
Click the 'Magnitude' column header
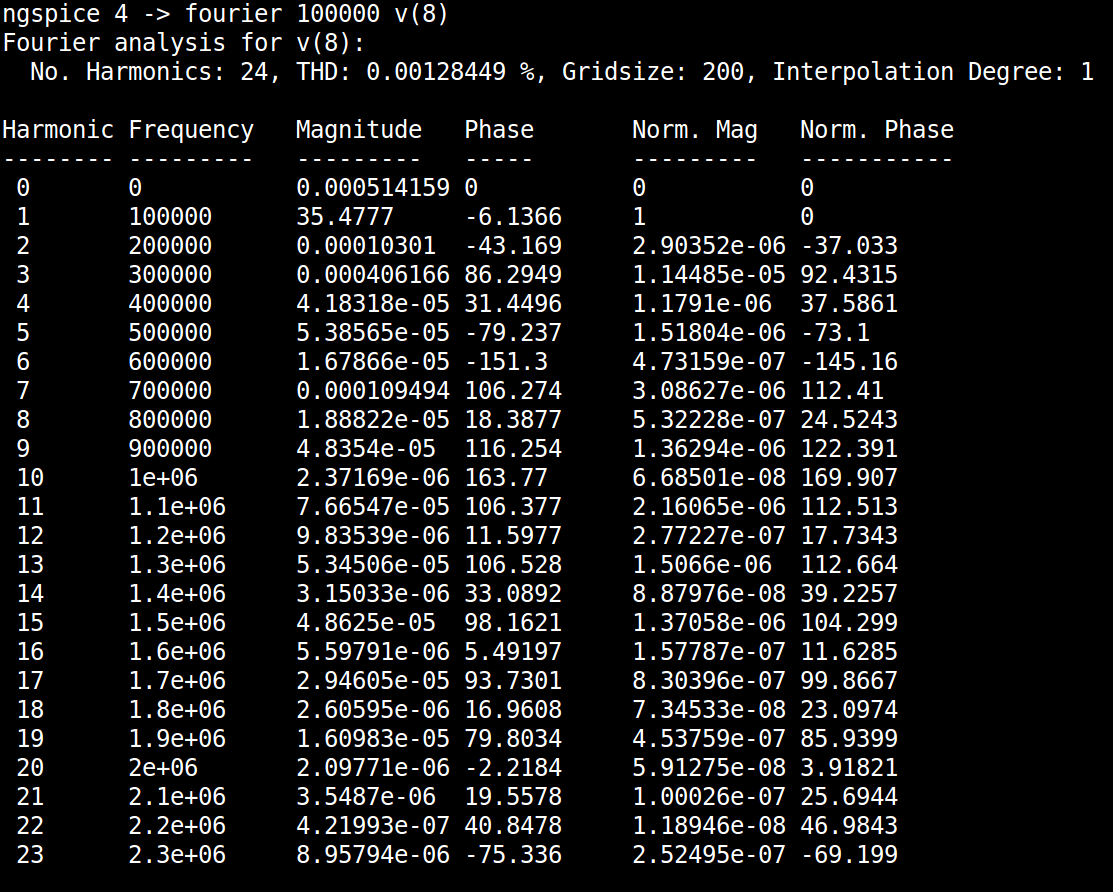click(358, 130)
